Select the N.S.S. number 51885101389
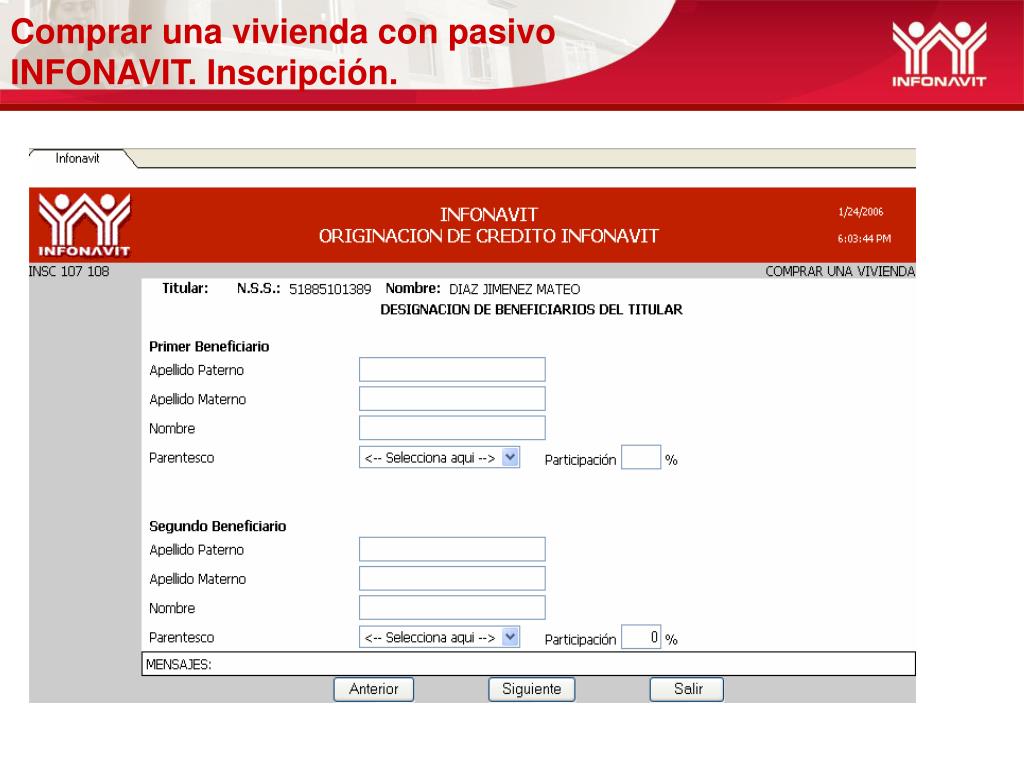The height and width of the screenshot is (768, 1024). [330, 289]
